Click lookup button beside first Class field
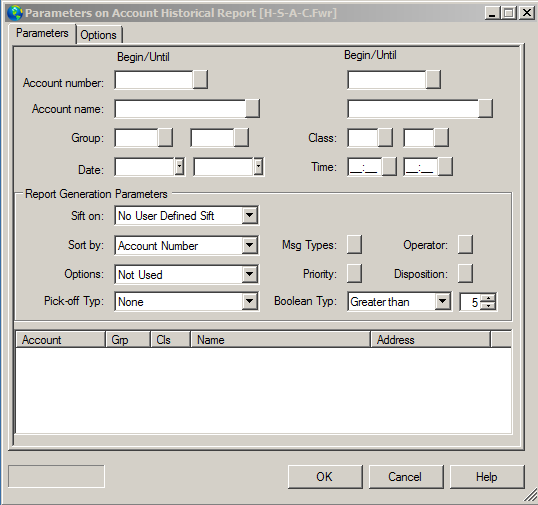This screenshot has width=538, height=505. (x=385, y=138)
